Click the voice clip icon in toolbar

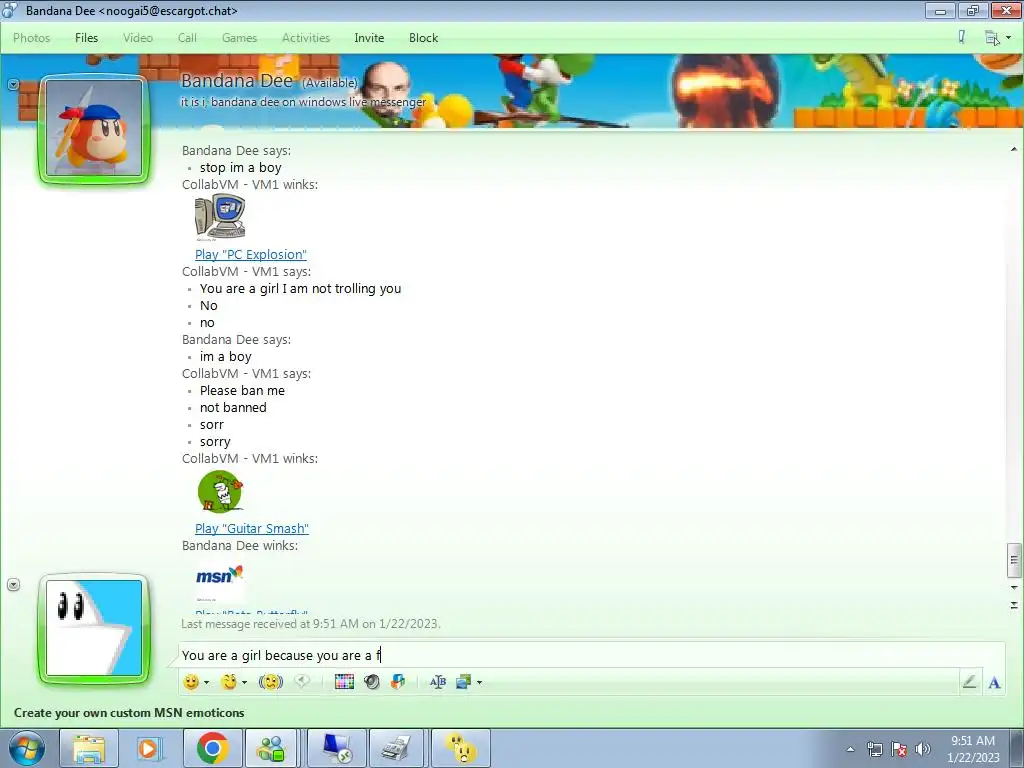(302, 682)
